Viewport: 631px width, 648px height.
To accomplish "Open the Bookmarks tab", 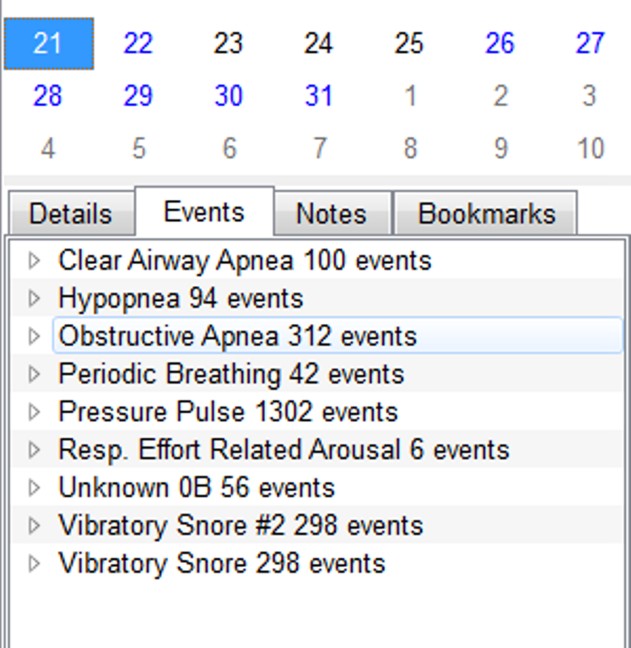I will point(486,214).
